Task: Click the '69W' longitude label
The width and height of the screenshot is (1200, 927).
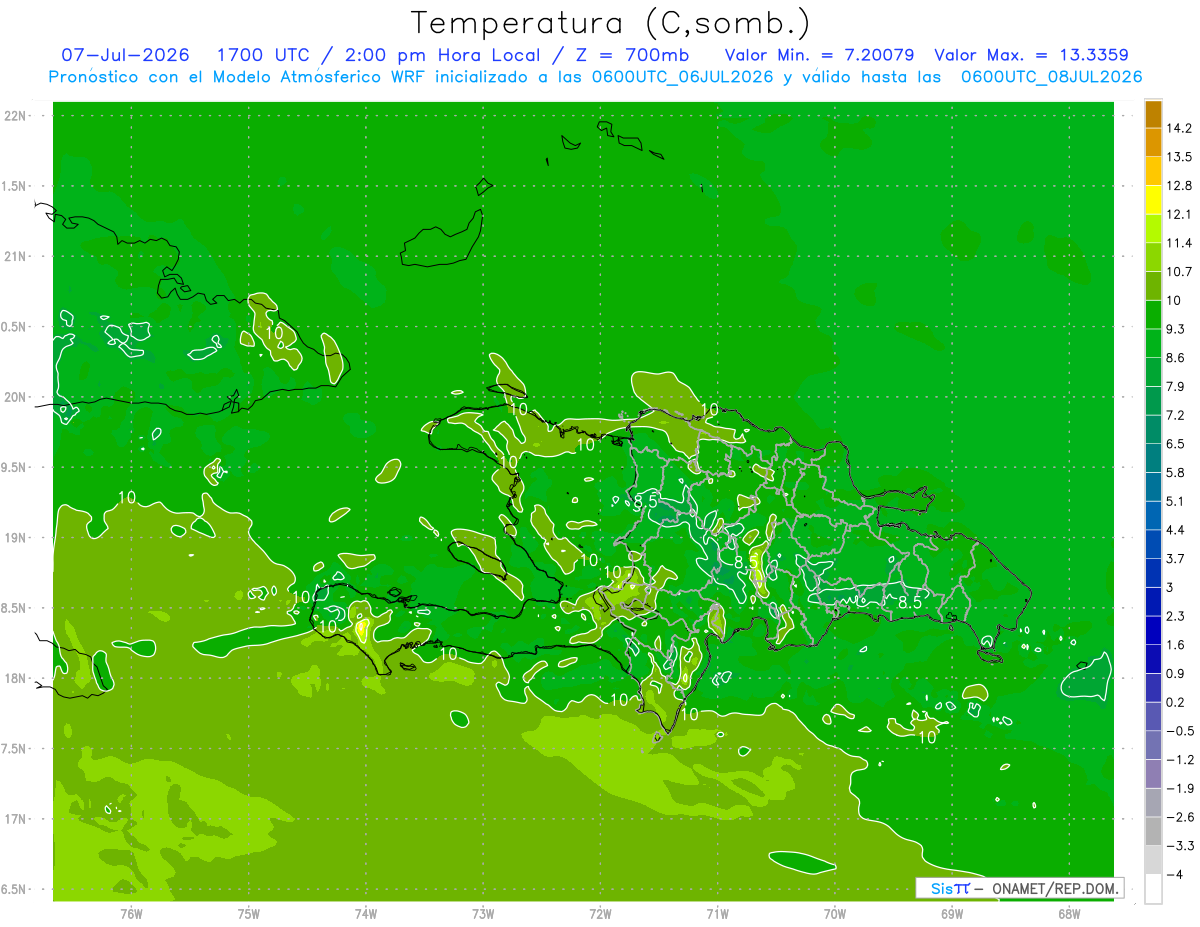Action: coord(952,914)
